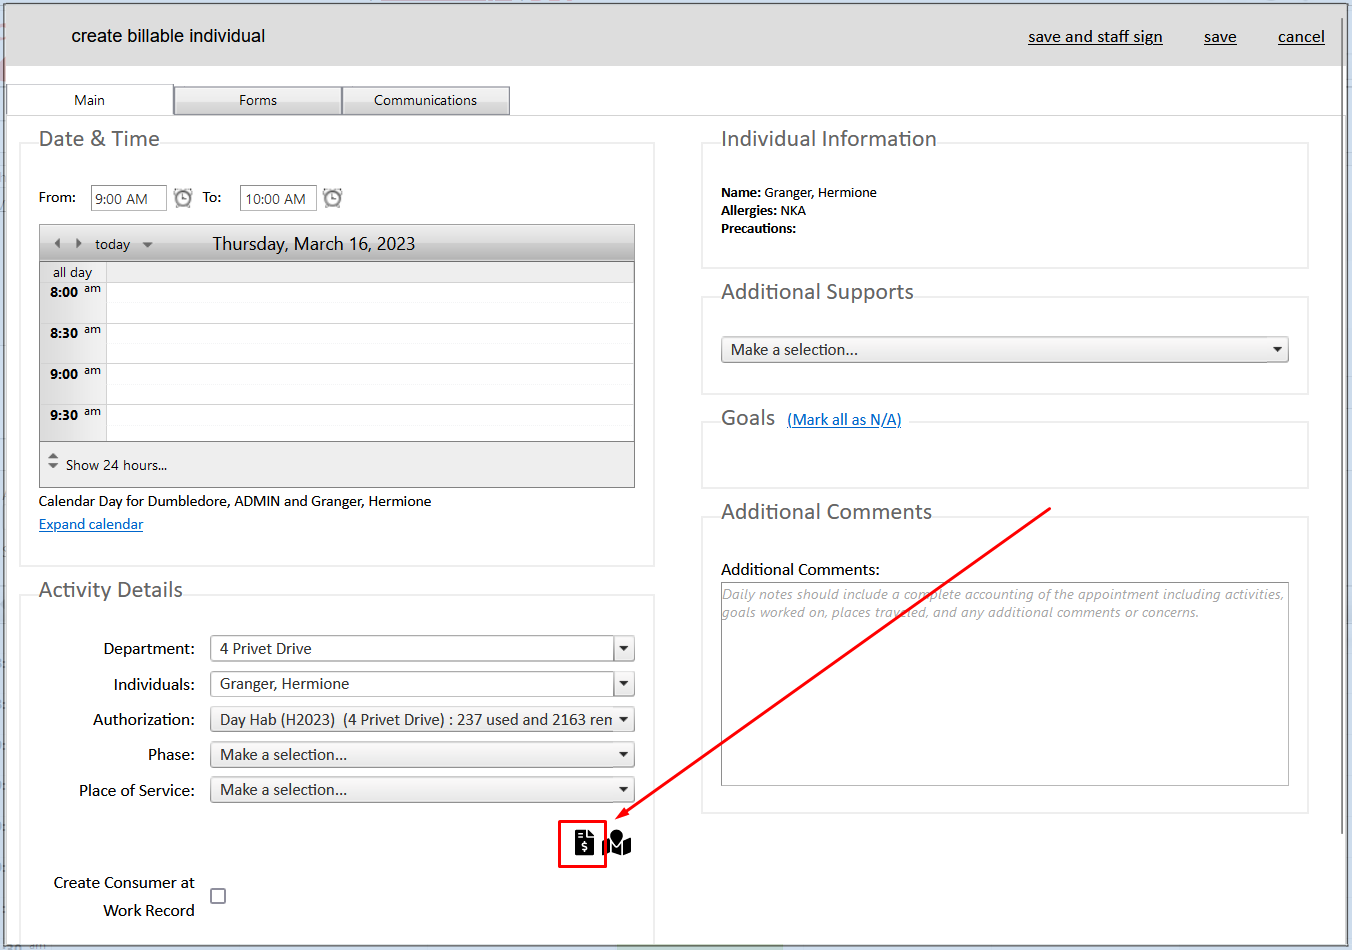This screenshot has height=950, width=1352.
Task: Expand the Individuals dropdown
Action: (x=624, y=684)
